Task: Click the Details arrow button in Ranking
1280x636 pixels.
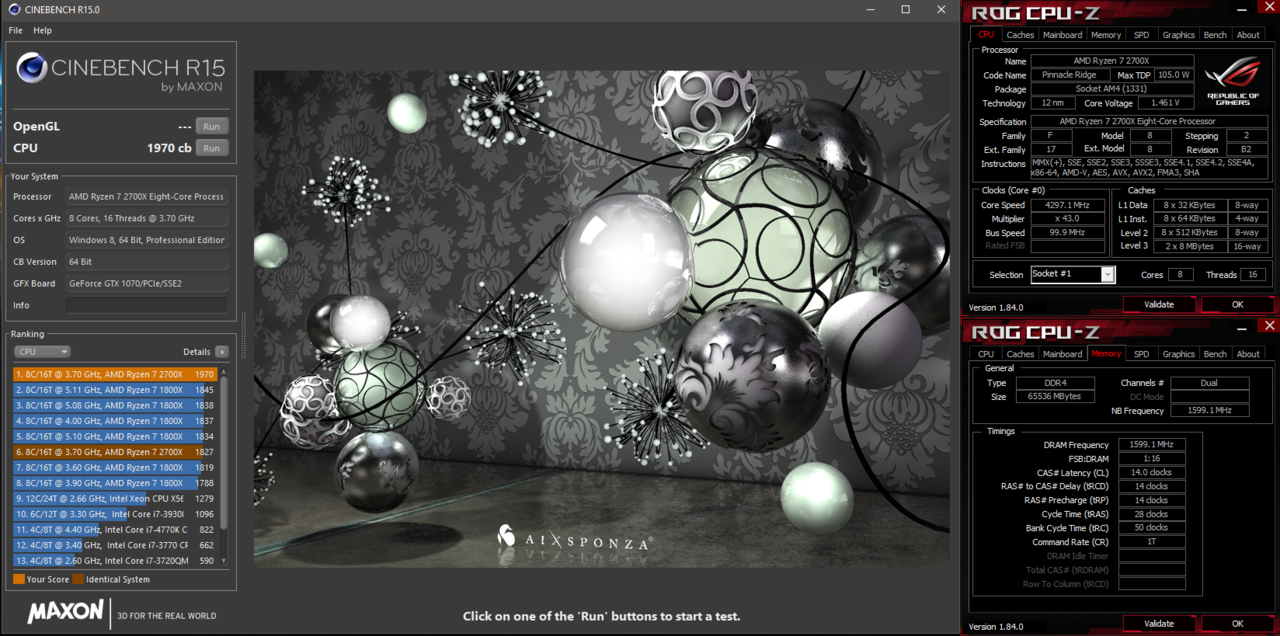Action: click(222, 352)
